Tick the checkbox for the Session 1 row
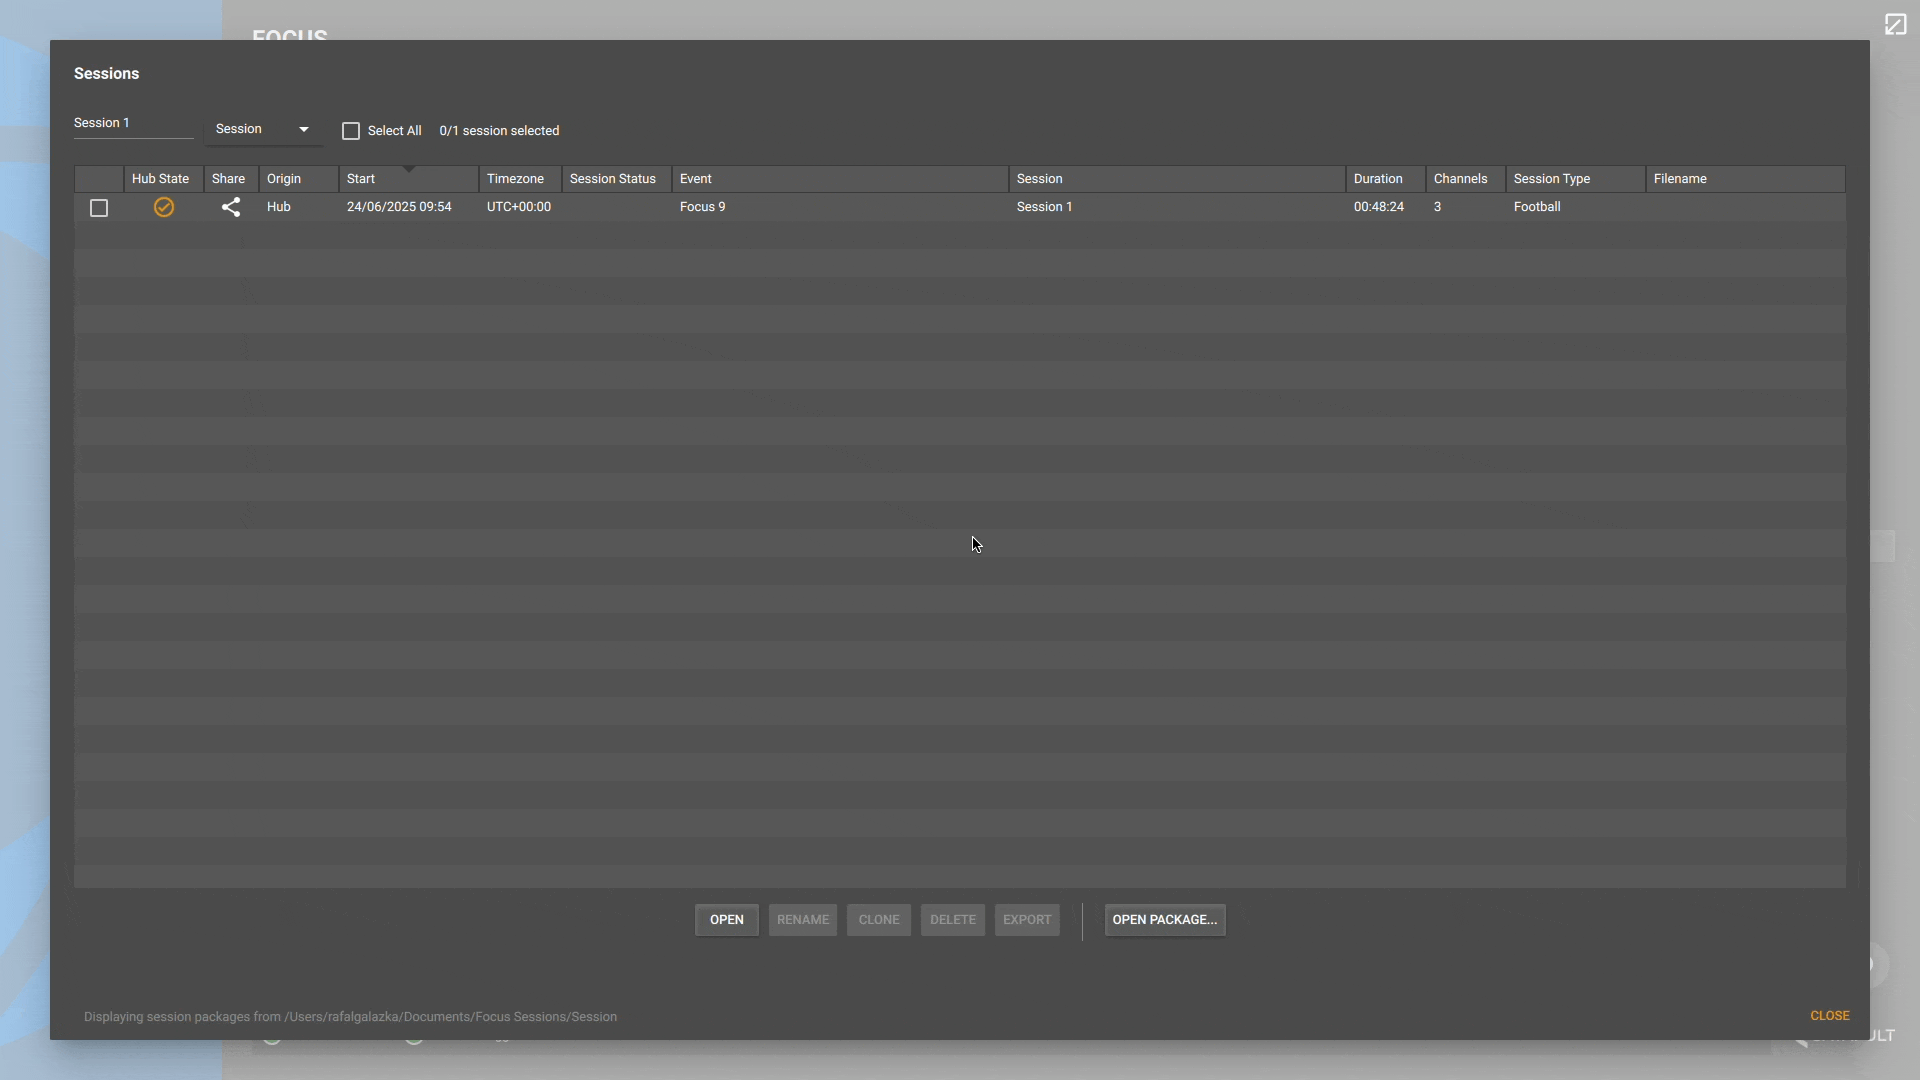Viewport: 1920px width, 1080px height. pyautogui.click(x=99, y=208)
